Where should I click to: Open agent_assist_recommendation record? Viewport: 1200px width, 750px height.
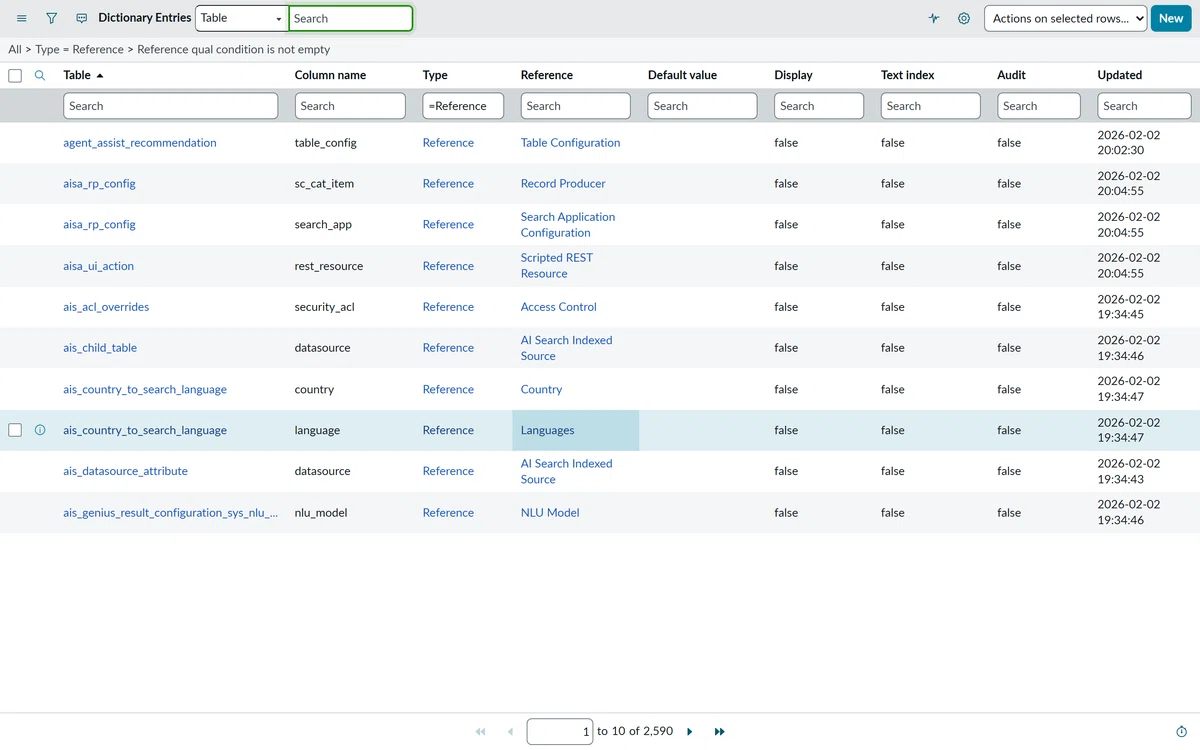(x=140, y=143)
